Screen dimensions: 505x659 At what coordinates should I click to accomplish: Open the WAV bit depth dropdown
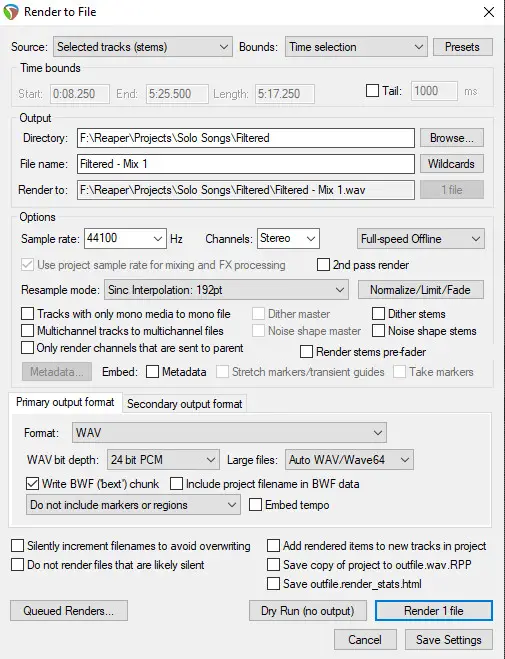pos(163,460)
